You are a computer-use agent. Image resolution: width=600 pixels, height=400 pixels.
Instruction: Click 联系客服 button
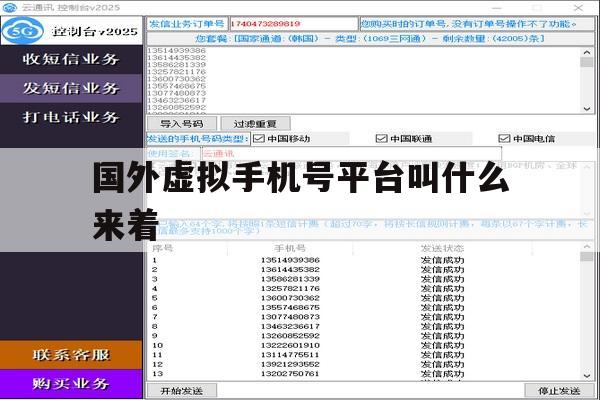(71, 355)
